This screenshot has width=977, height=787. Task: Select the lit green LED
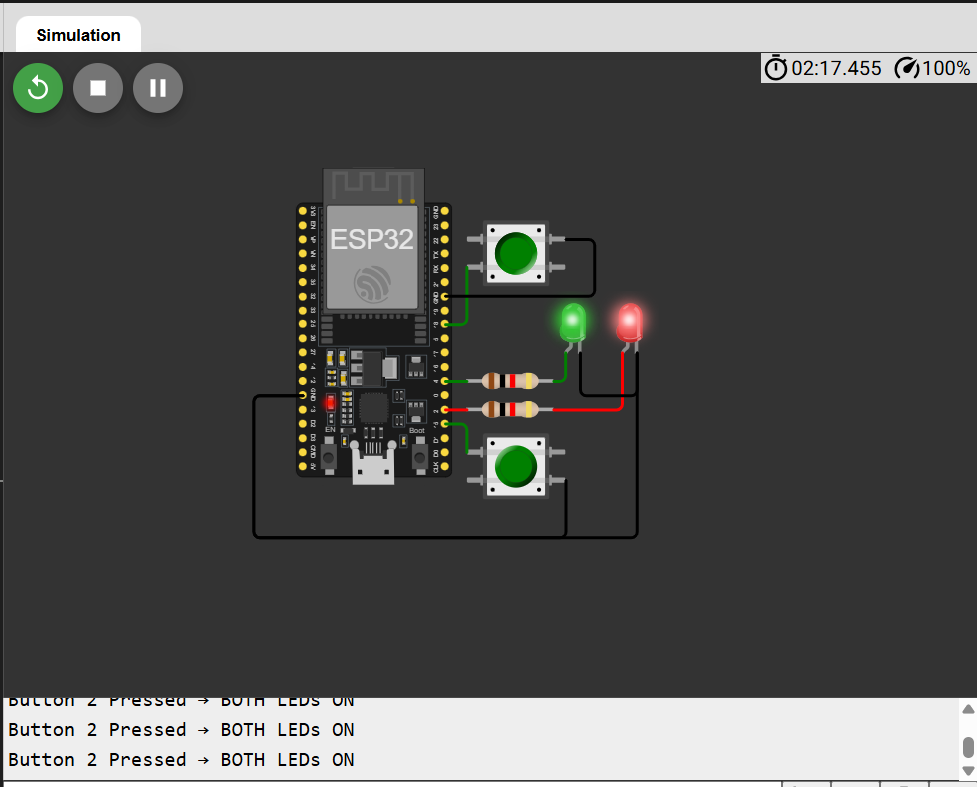pos(573,322)
